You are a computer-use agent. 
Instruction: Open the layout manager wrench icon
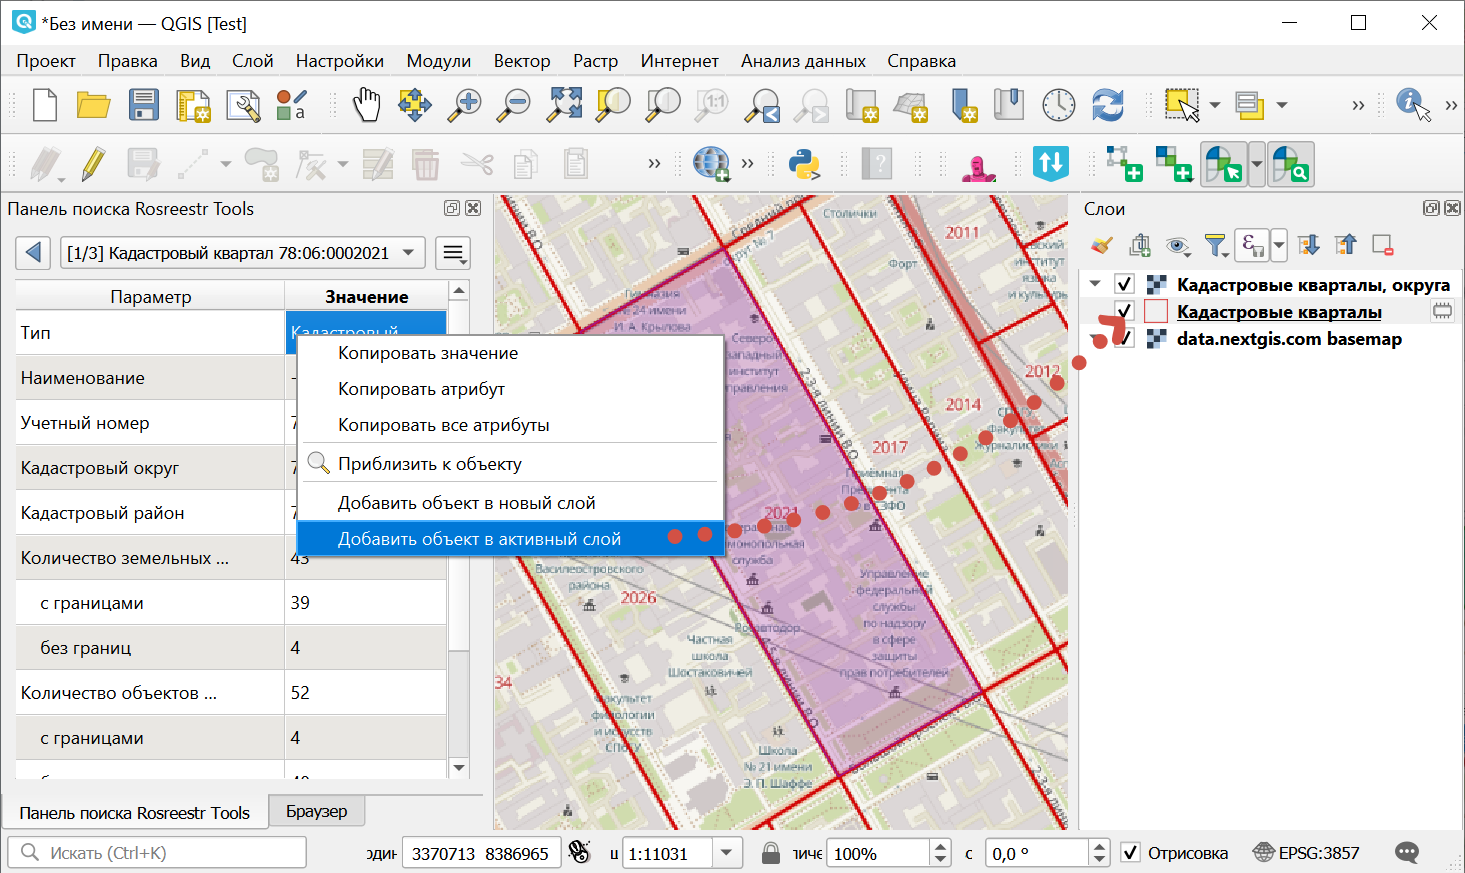click(x=243, y=105)
